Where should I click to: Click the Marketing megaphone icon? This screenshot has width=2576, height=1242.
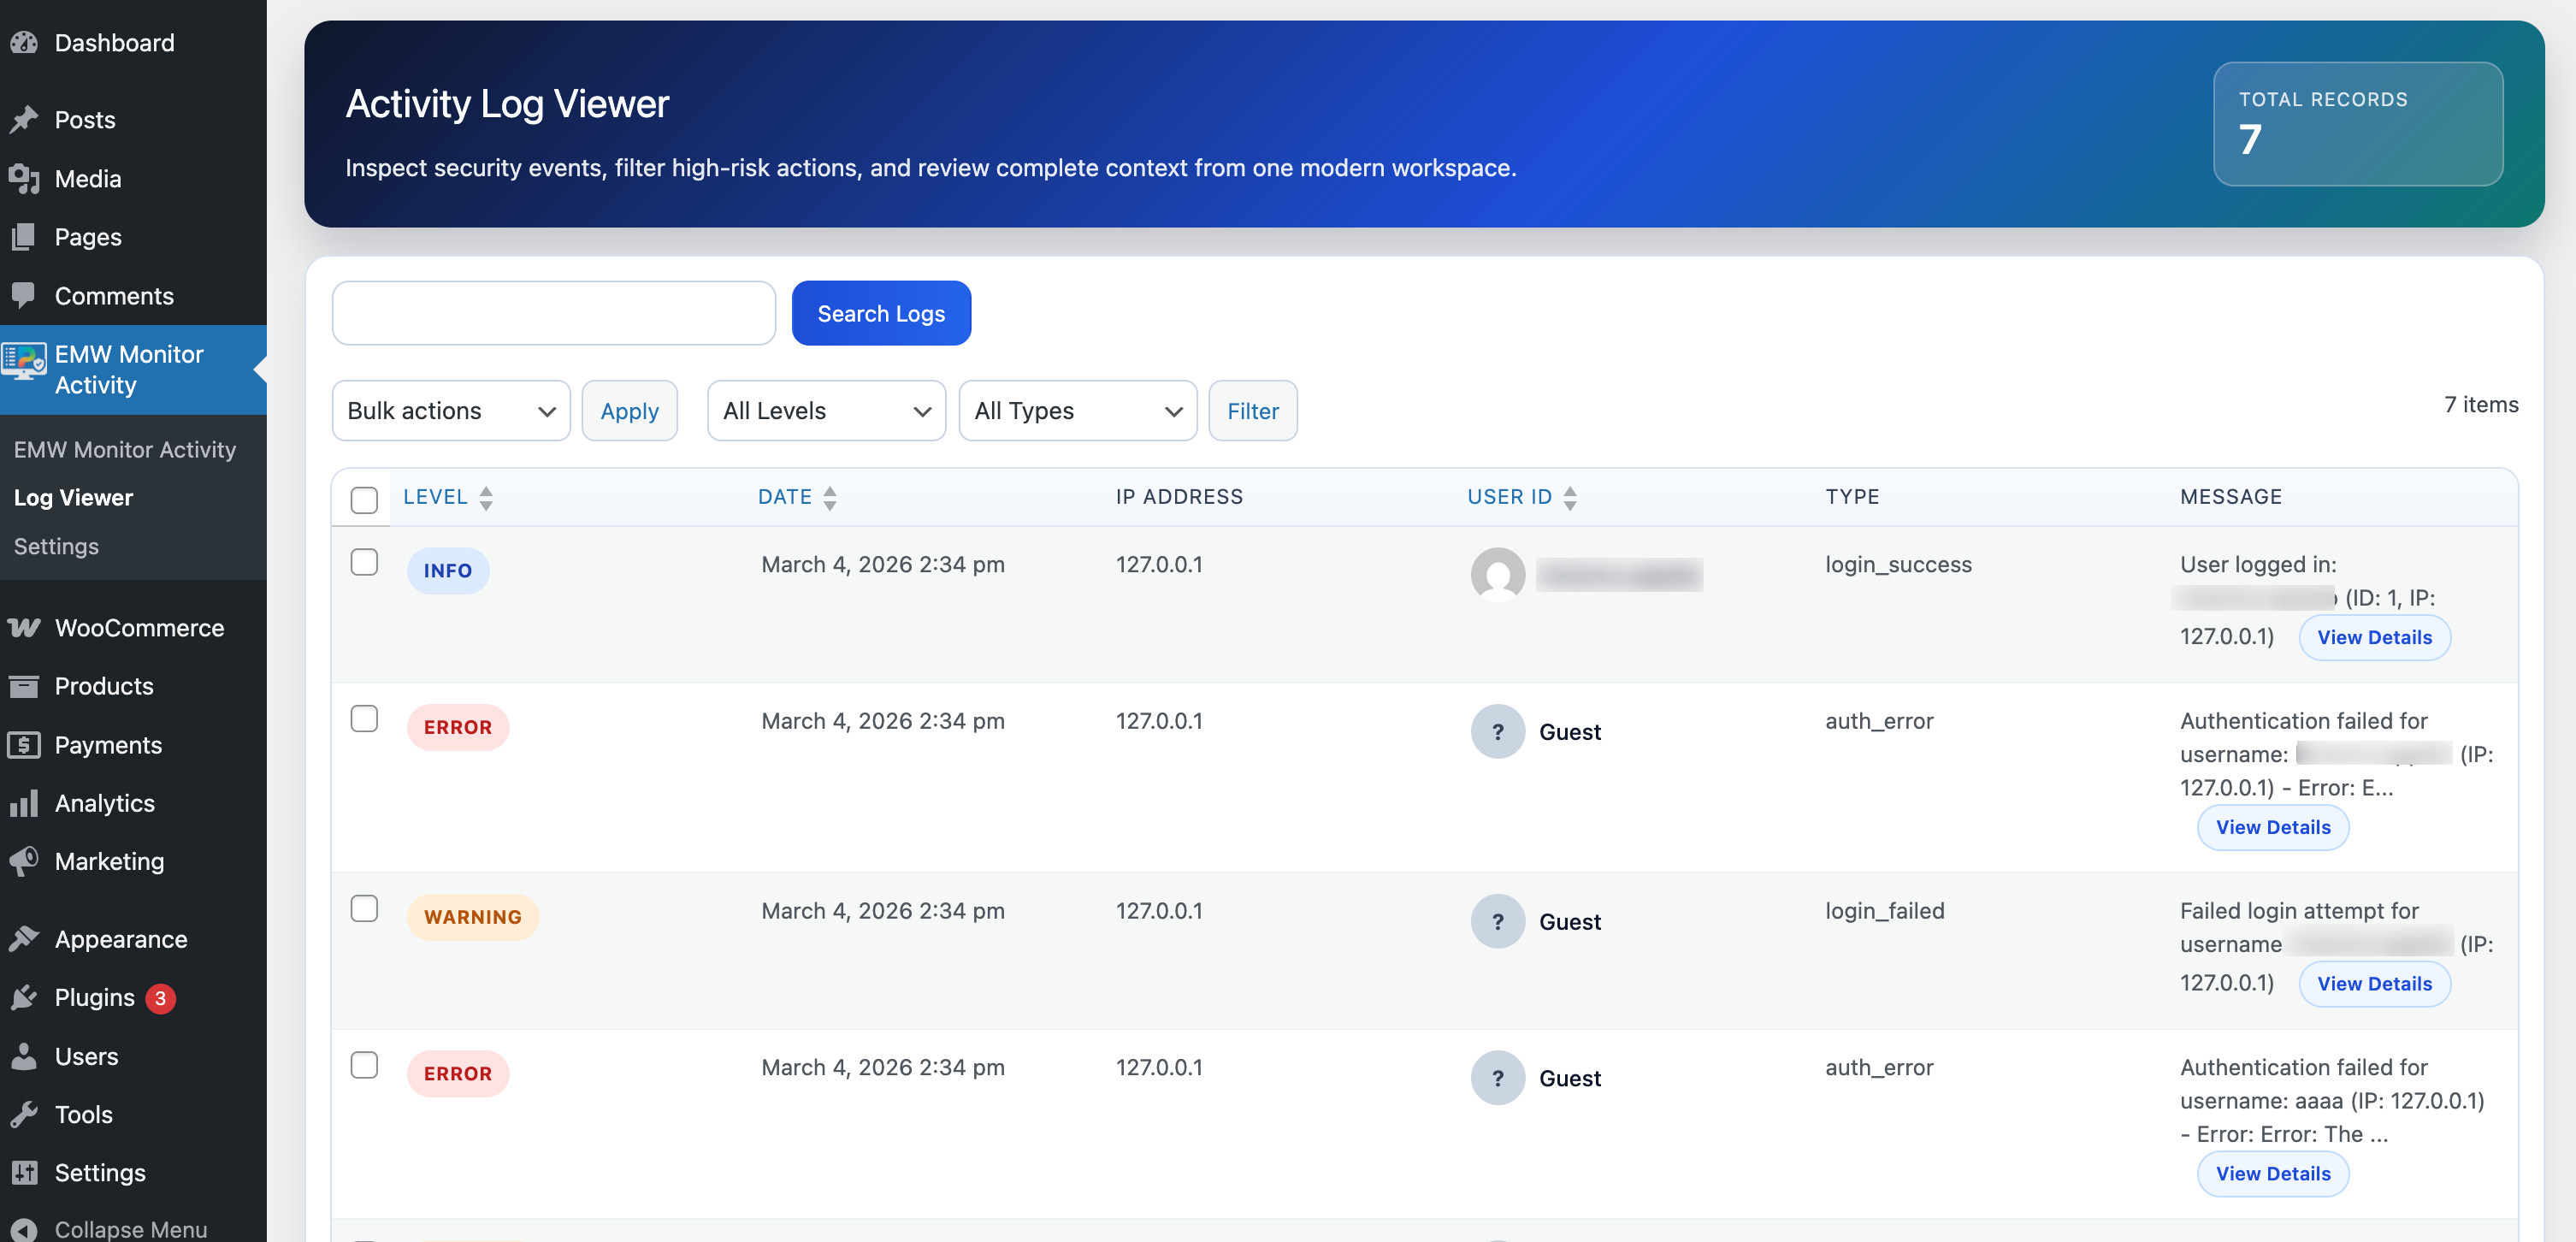24,861
